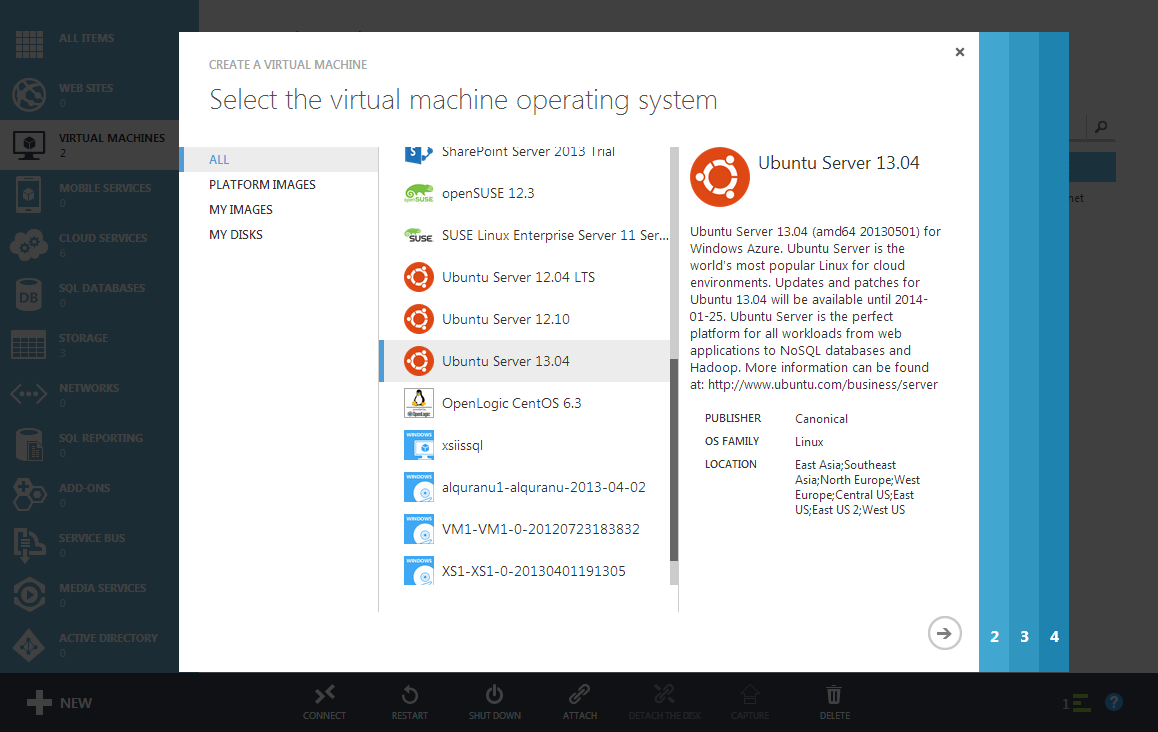Close the Create Virtual Machine dialog
The height and width of the screenshot is (732, 1158).
(960, 52)
